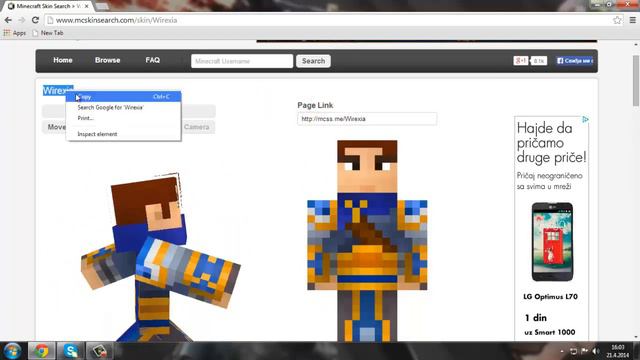Open the third taskbar application icon

[99, 351]
